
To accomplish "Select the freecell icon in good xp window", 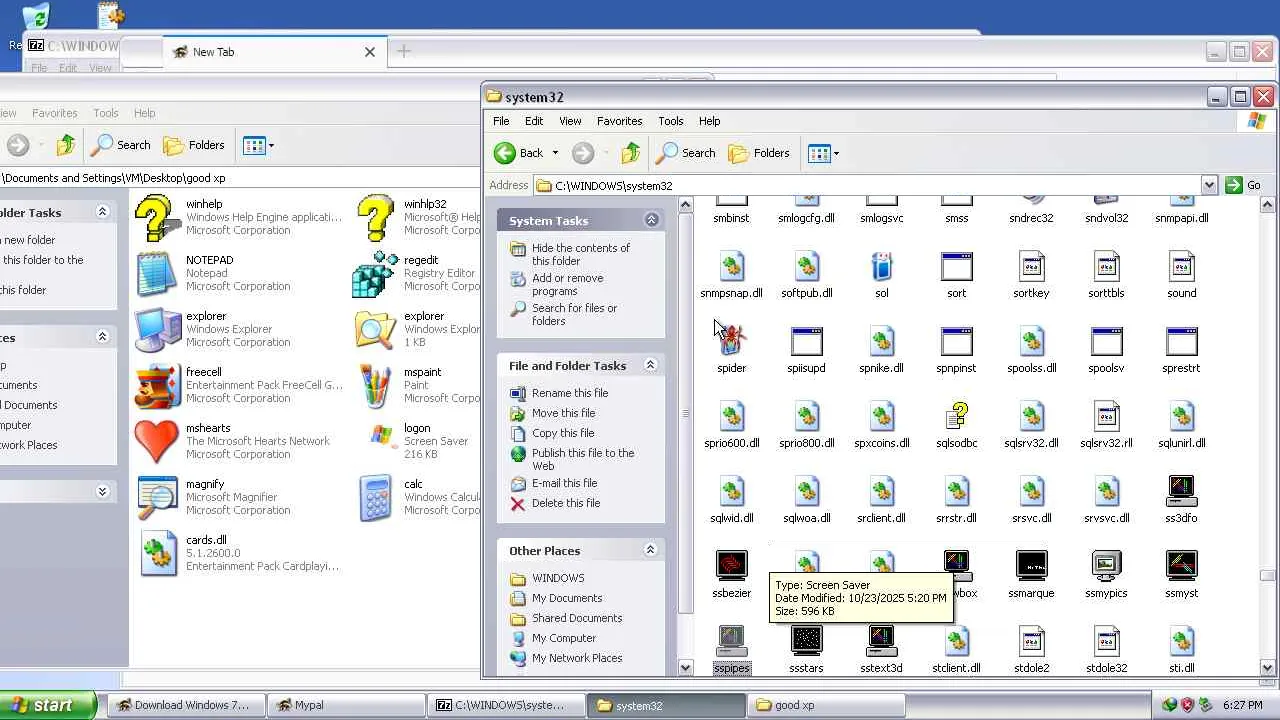I will coord(157,386).
